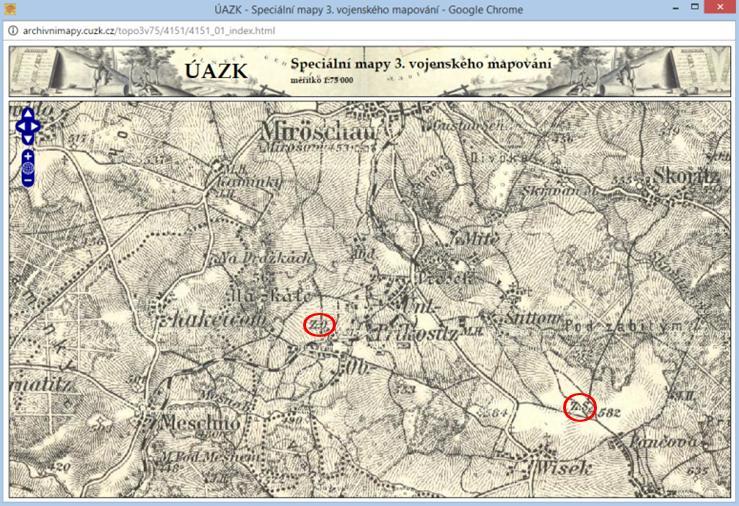The image size is (739, 506).
Task: View site information icon in address bar
Action: click(13, 31)
